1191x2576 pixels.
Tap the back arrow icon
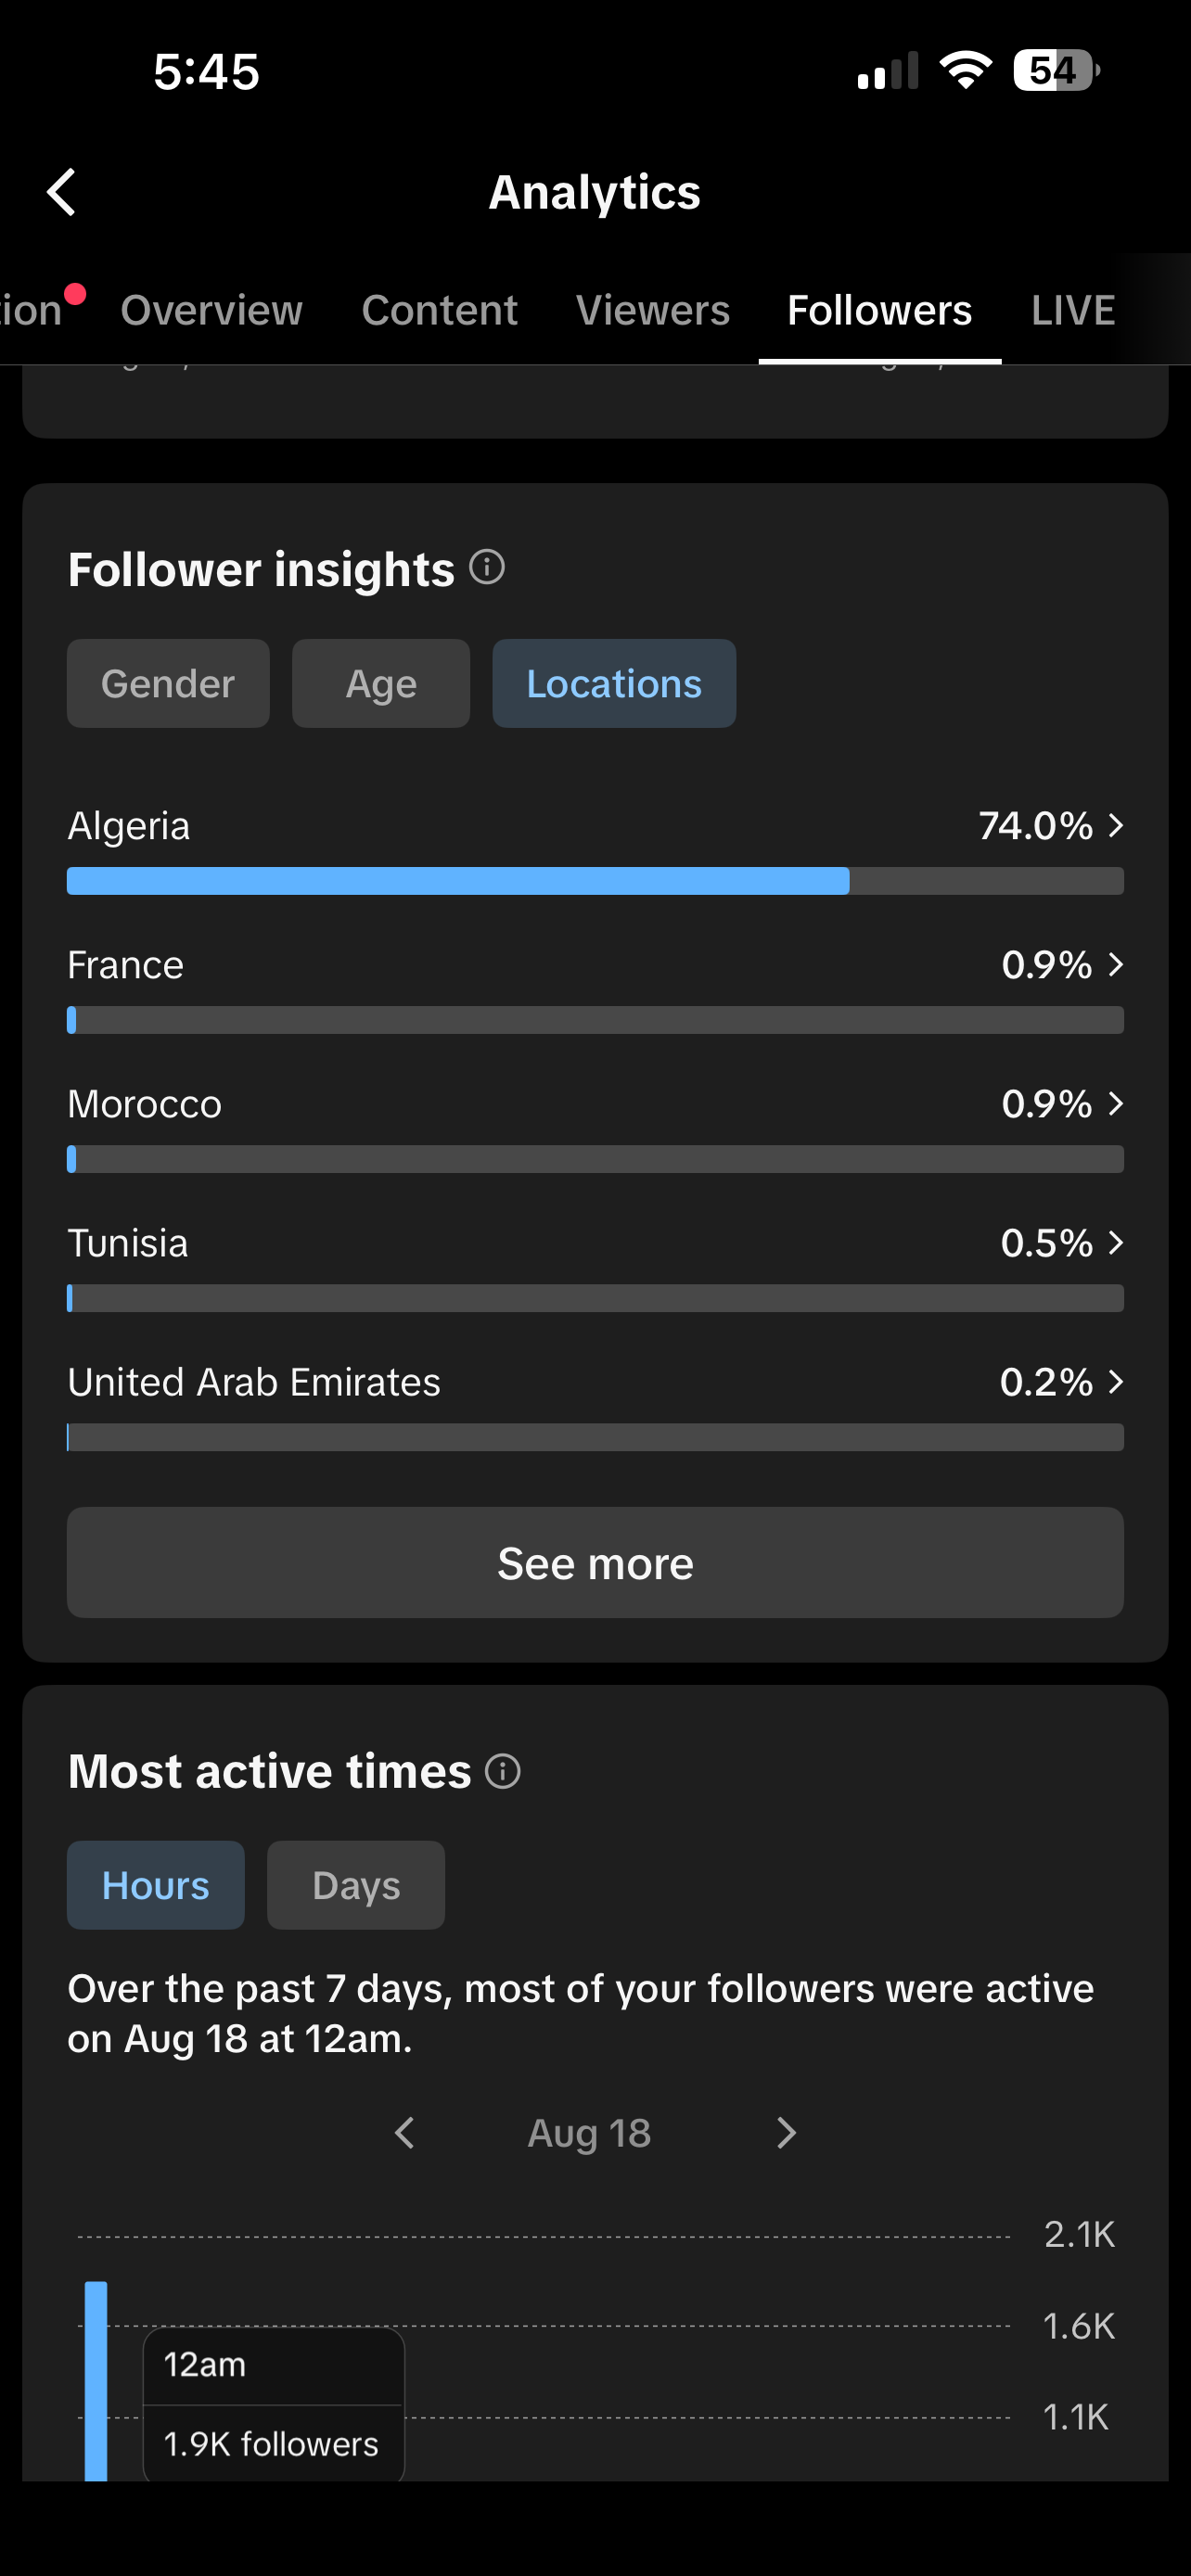(x=62, y=192)
